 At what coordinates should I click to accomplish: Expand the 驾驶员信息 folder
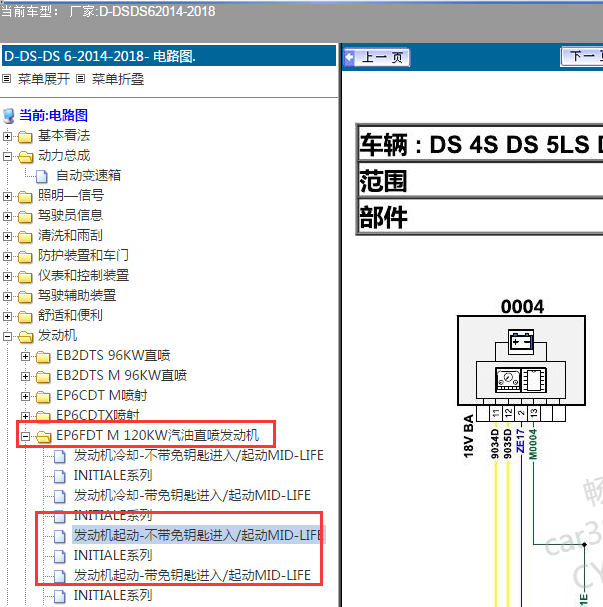(x=7, y=216)
